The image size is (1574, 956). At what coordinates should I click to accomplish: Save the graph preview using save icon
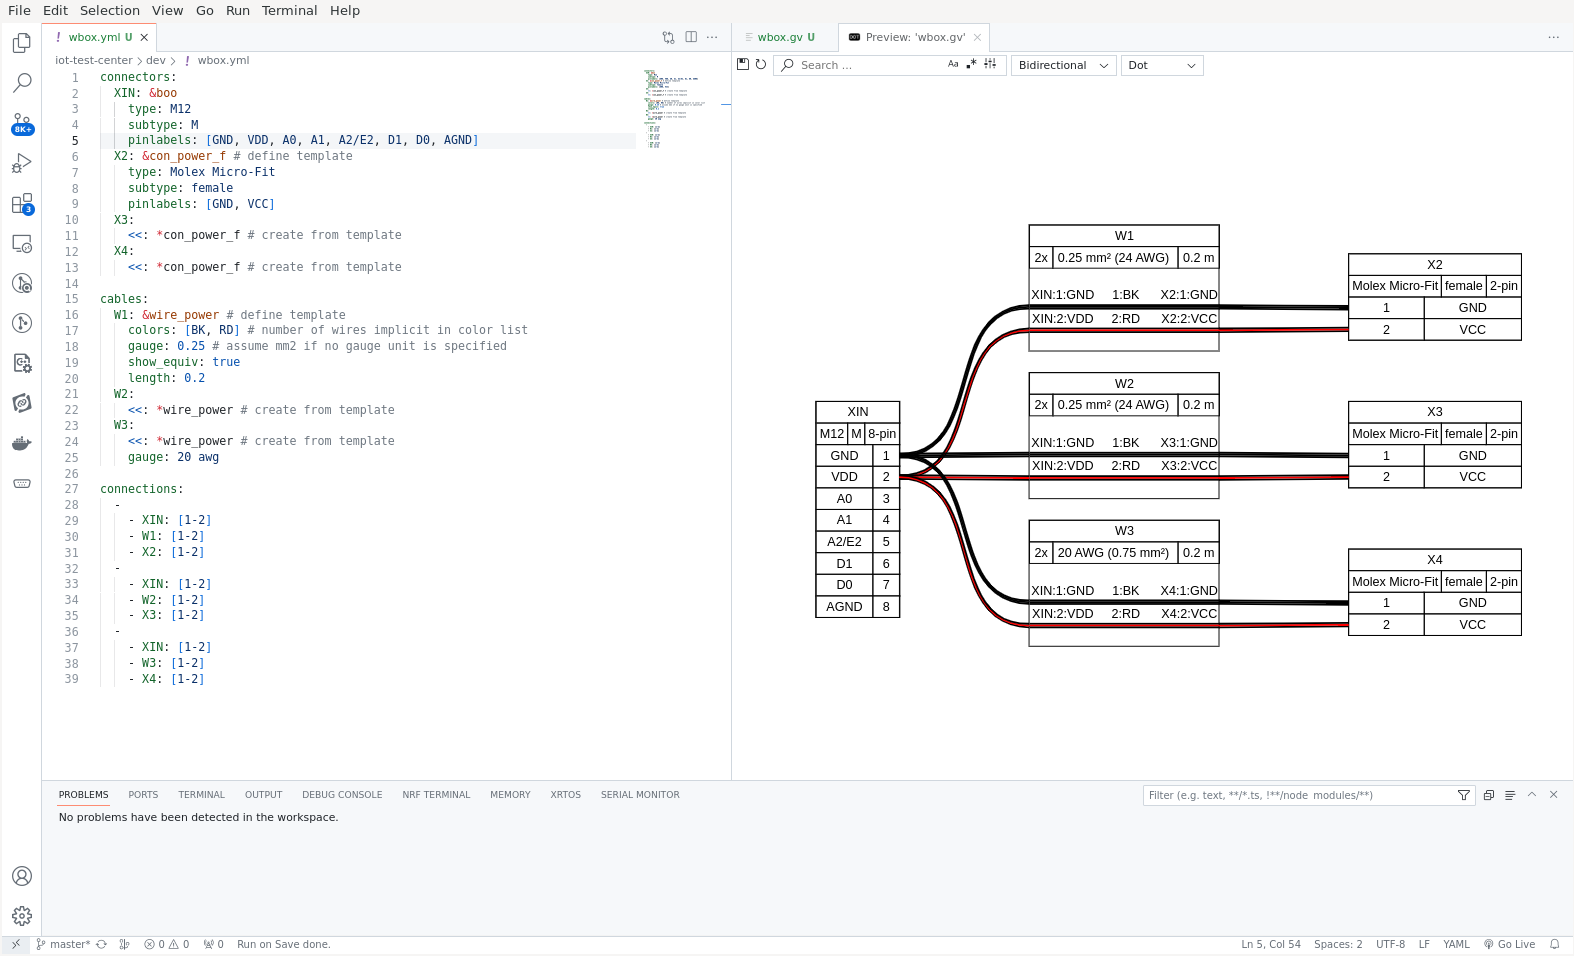click(743, 64)
